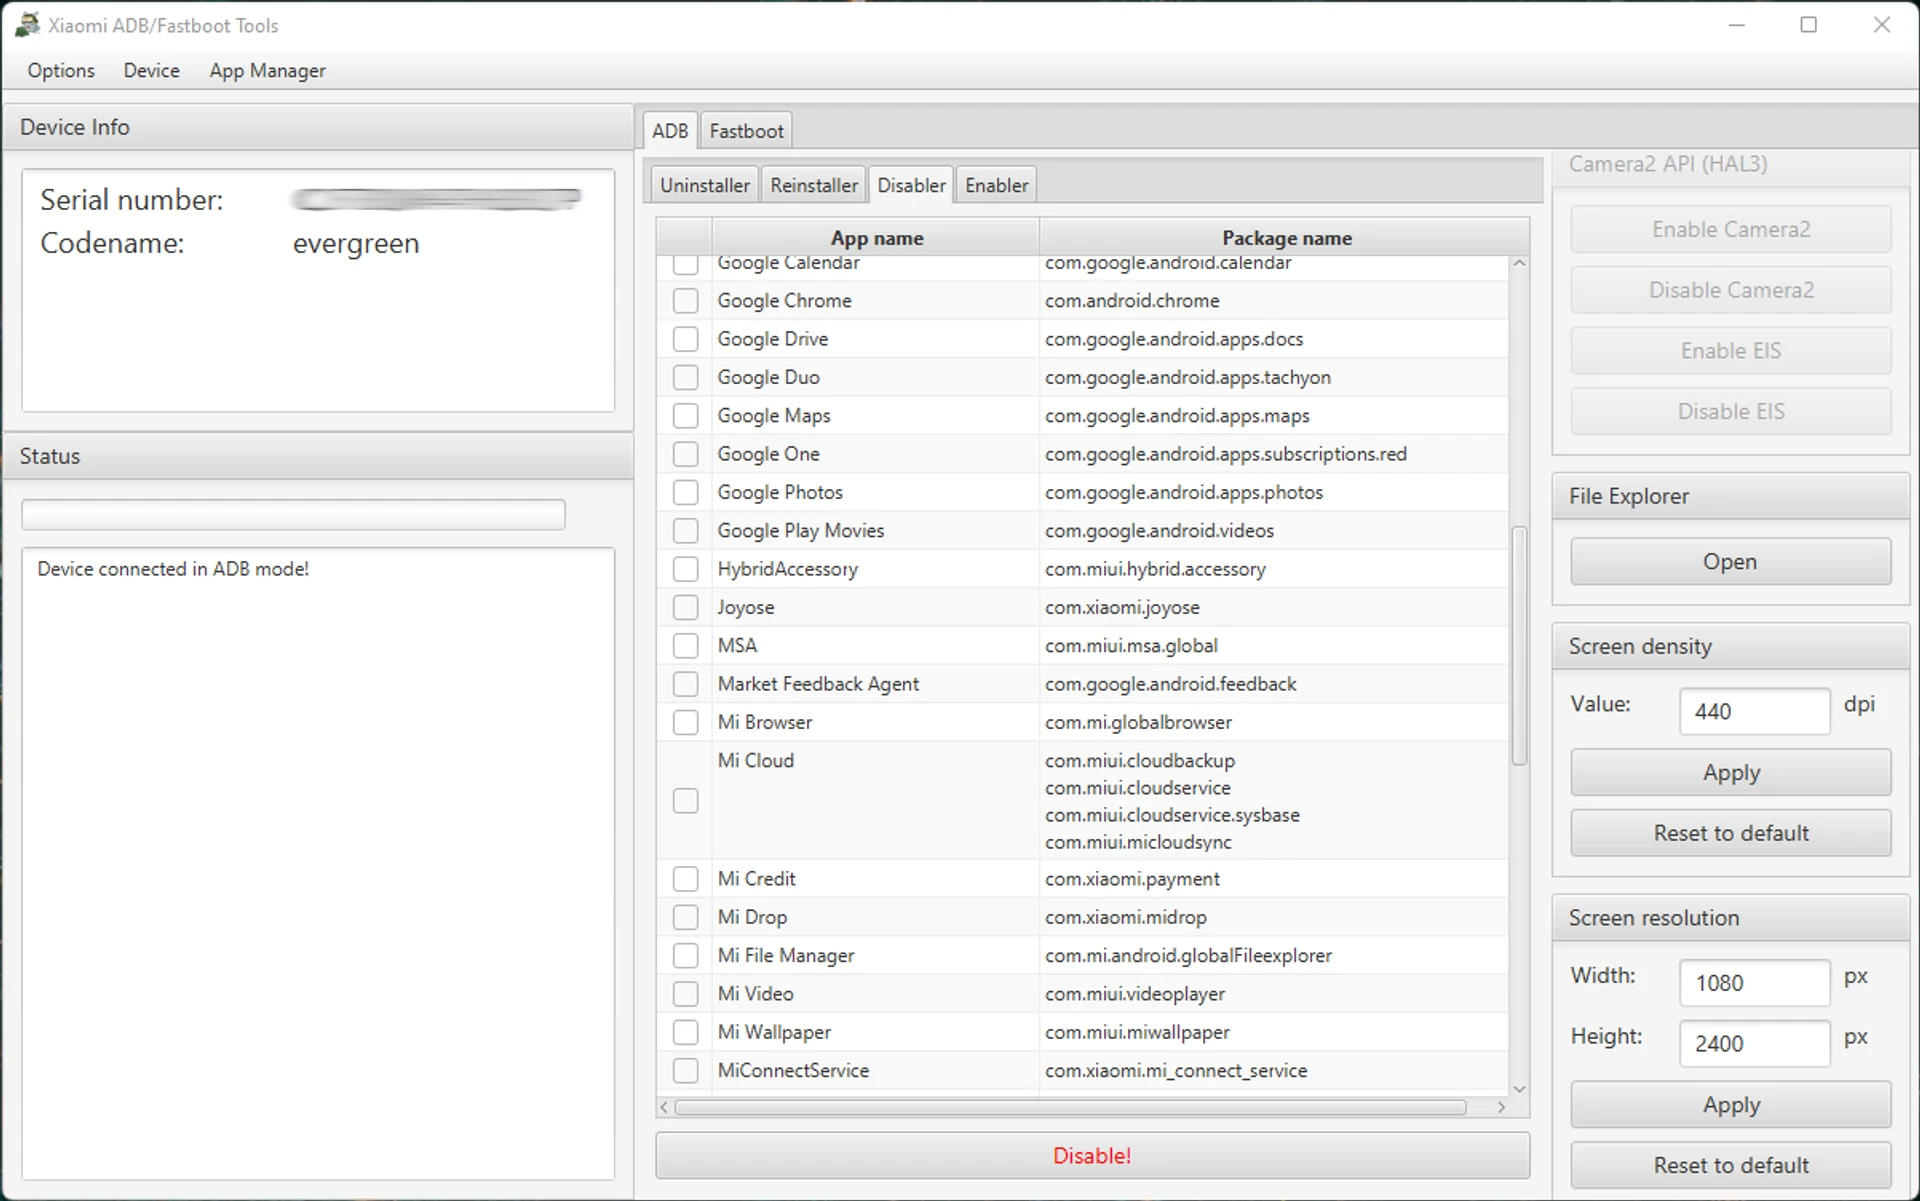Click the Disable EIS button
The image size is (1920, 1201).
pyautogui.click(x=1730, y=411)
